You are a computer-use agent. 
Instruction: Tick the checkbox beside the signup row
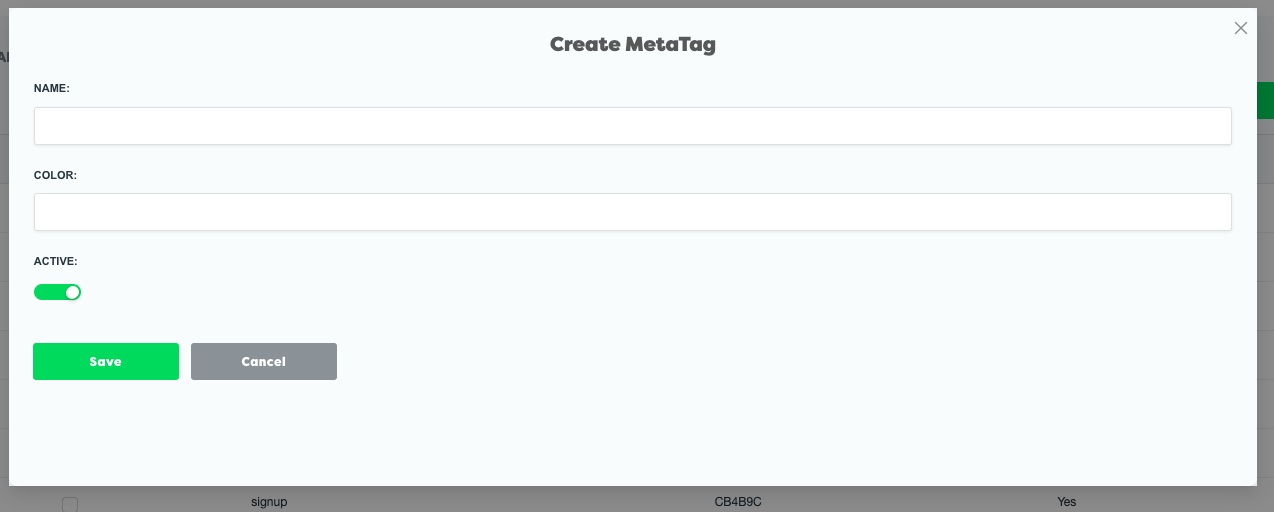[x=70, y=504]
